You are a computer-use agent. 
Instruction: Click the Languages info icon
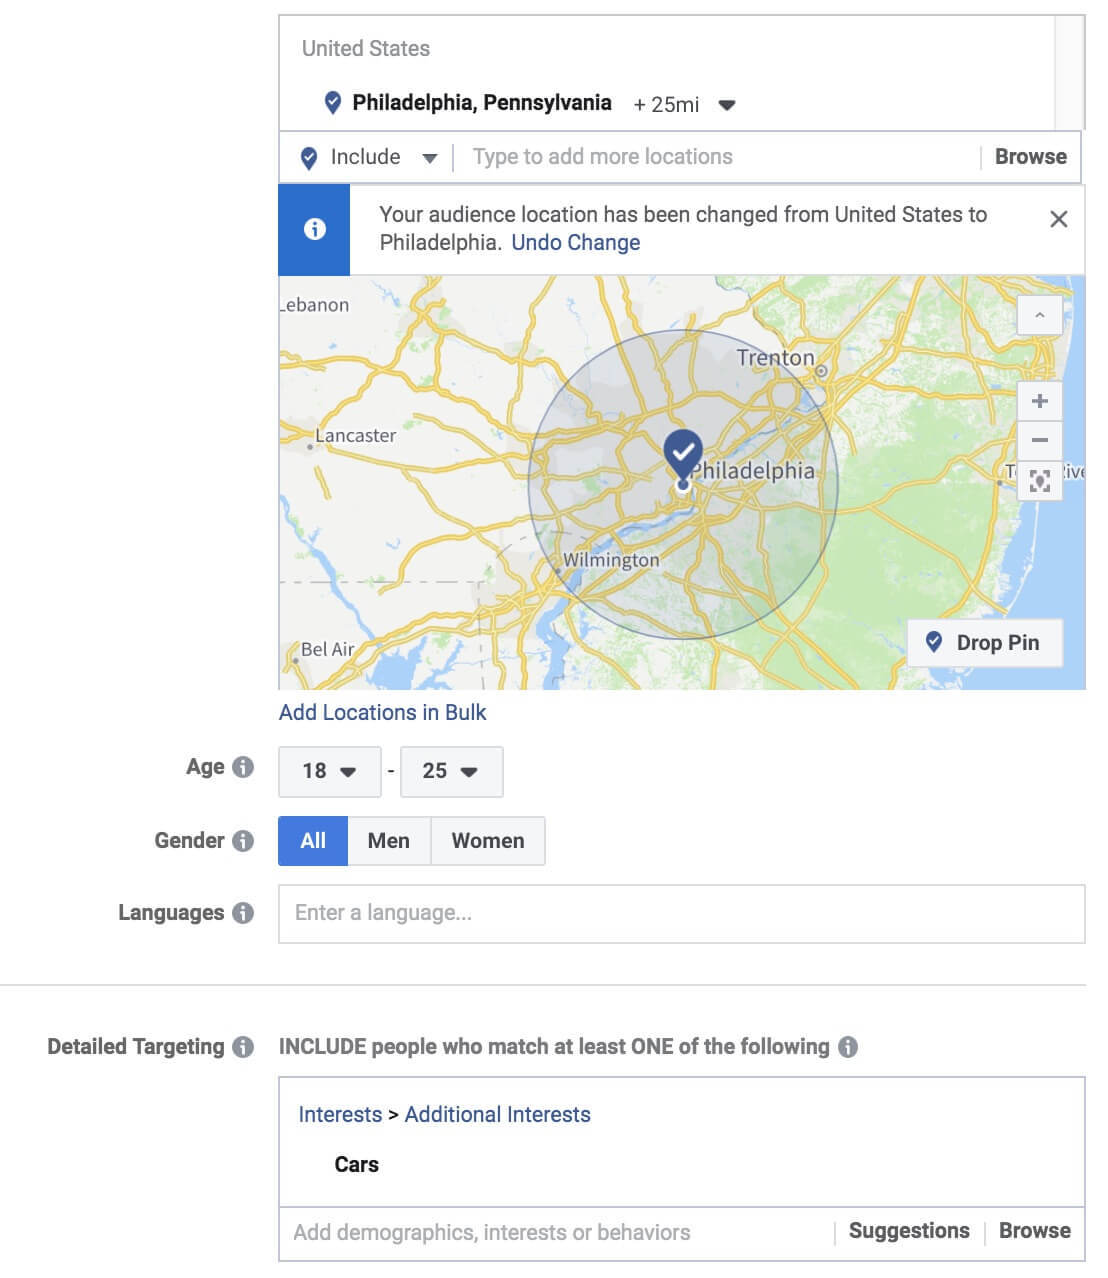coord(243,913)
